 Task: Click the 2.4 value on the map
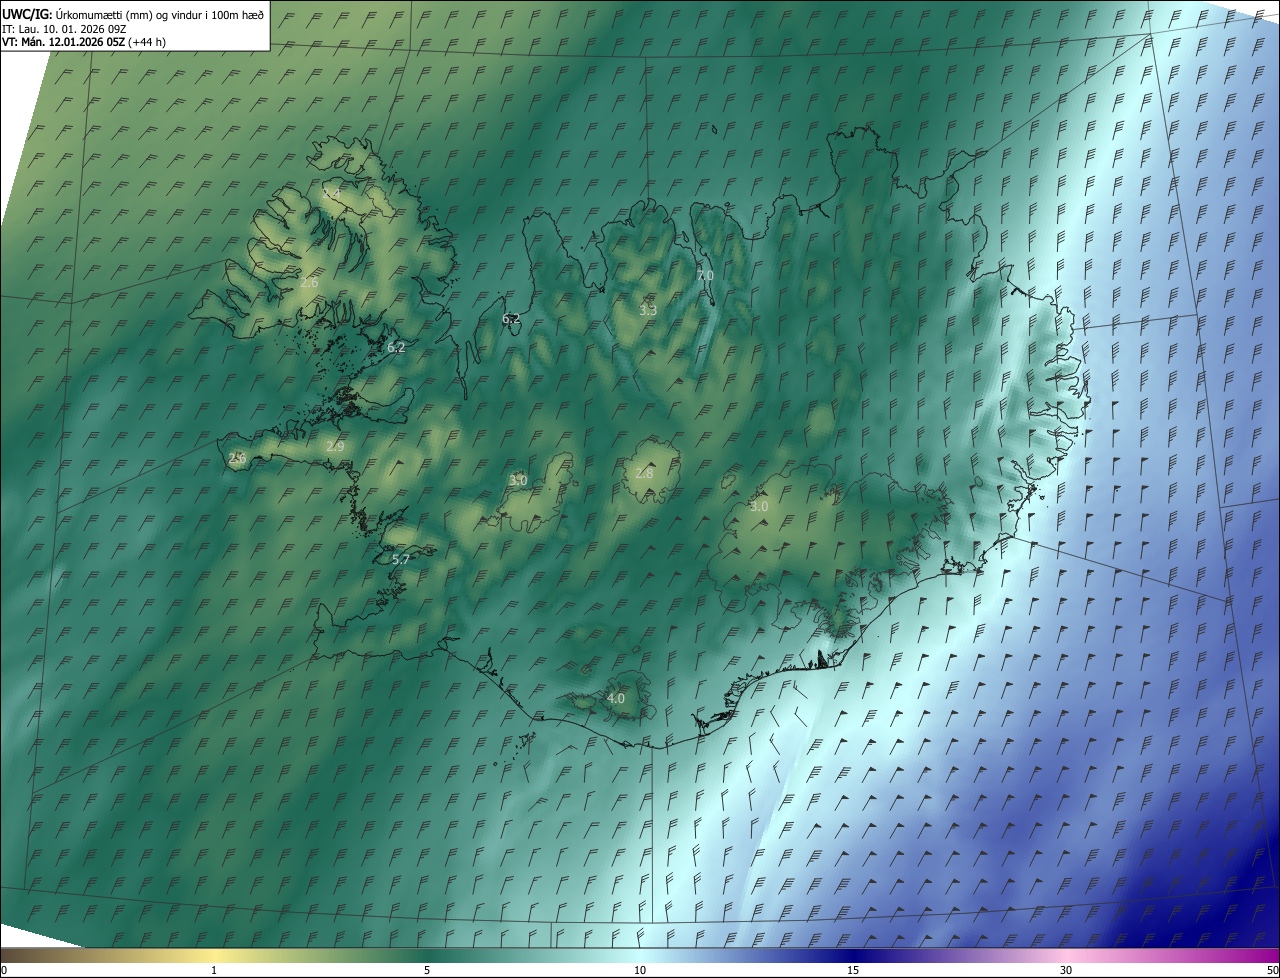333,193
